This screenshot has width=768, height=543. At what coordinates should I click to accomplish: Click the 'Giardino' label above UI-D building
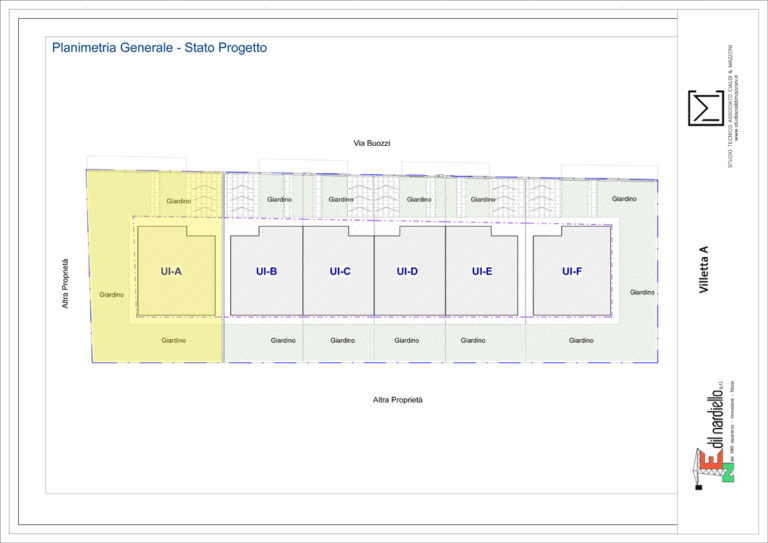tap(419, 200)
